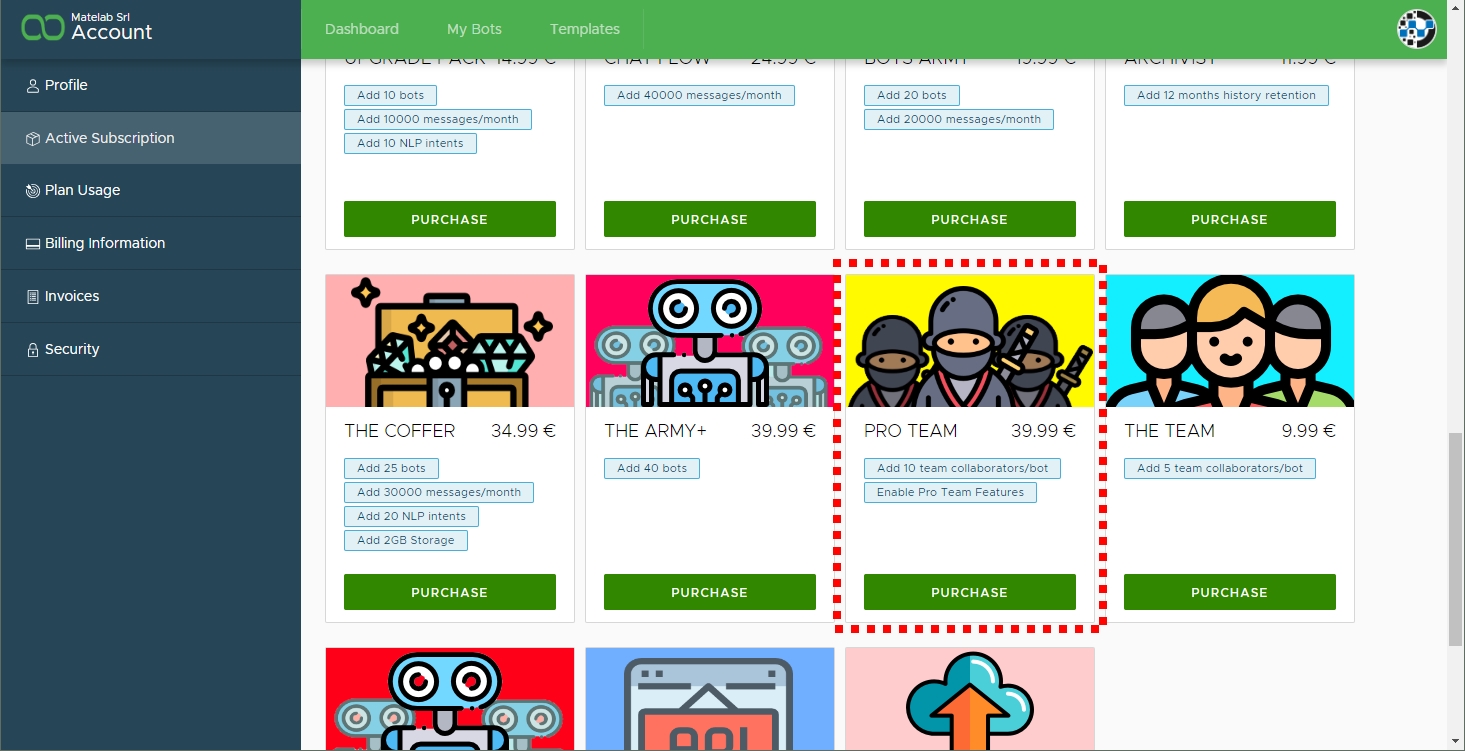This screenshot has width=1465, height=751.
Task: Open the Templates tab
Action: coord(585,29)
